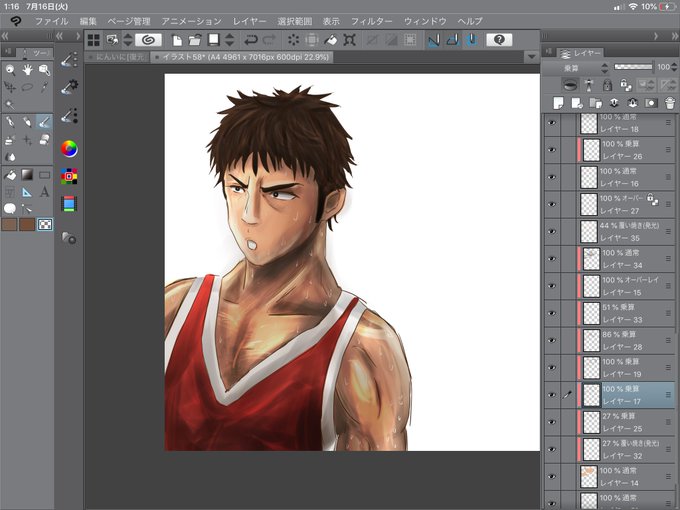Click the Fill bucket icon in command bar
This screenshot has width=680, height=510.
click(x=331, y=40)
